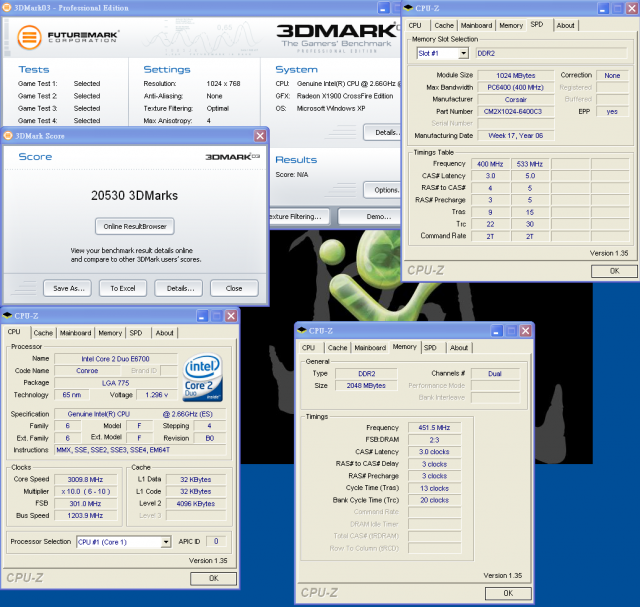Click the Level 2 cache 4096 KBytes value

pos(196,503)
